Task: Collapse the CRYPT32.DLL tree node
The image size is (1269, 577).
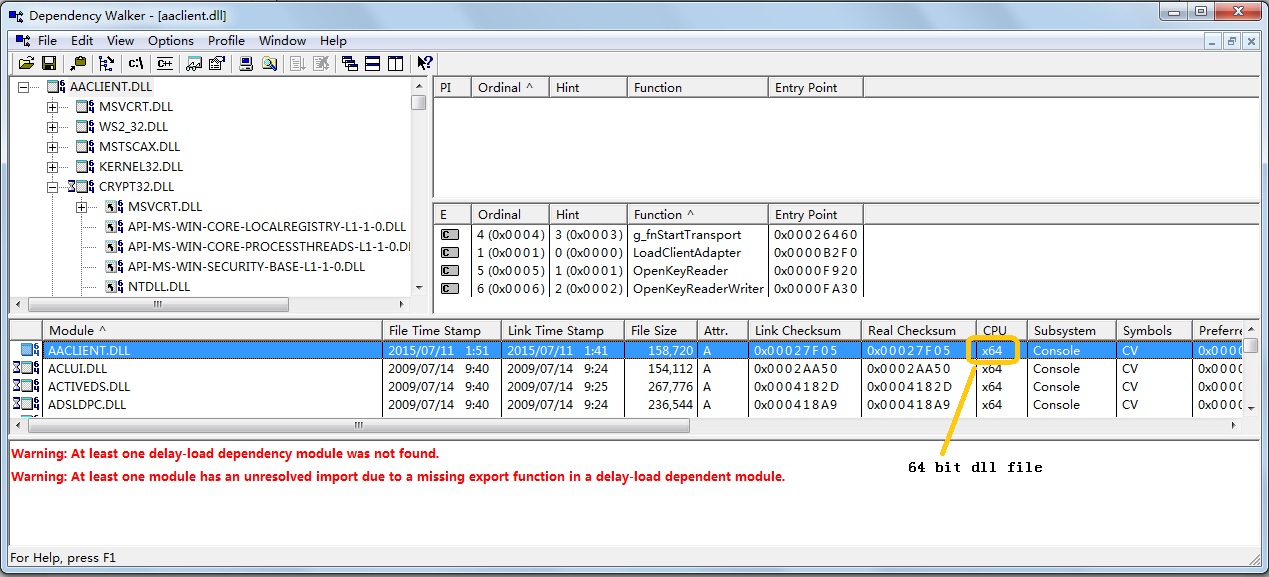Action: pyautogui.click(x=52, y=187)
